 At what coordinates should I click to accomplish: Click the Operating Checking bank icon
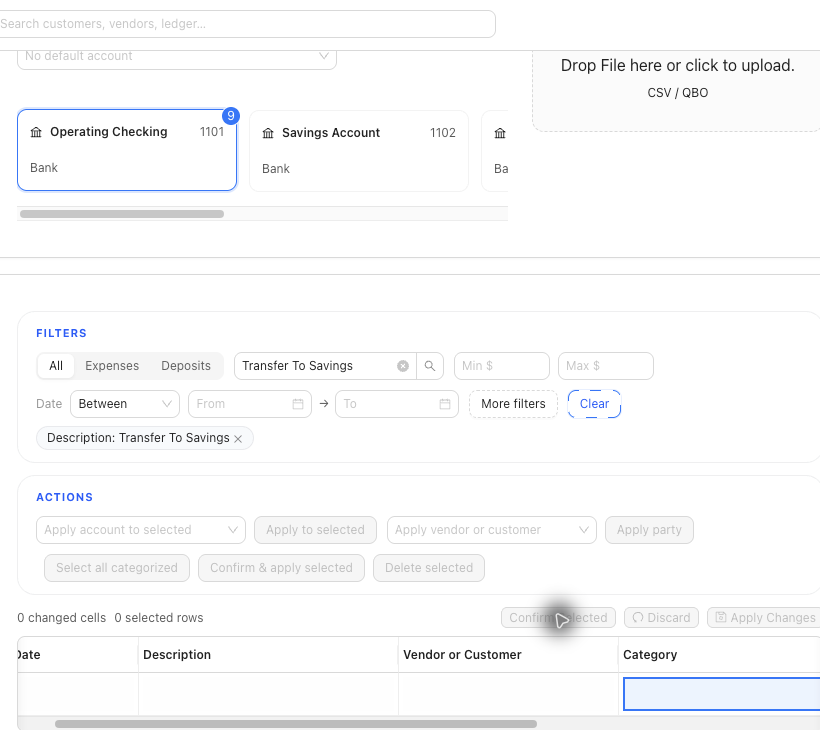[36, 132]
